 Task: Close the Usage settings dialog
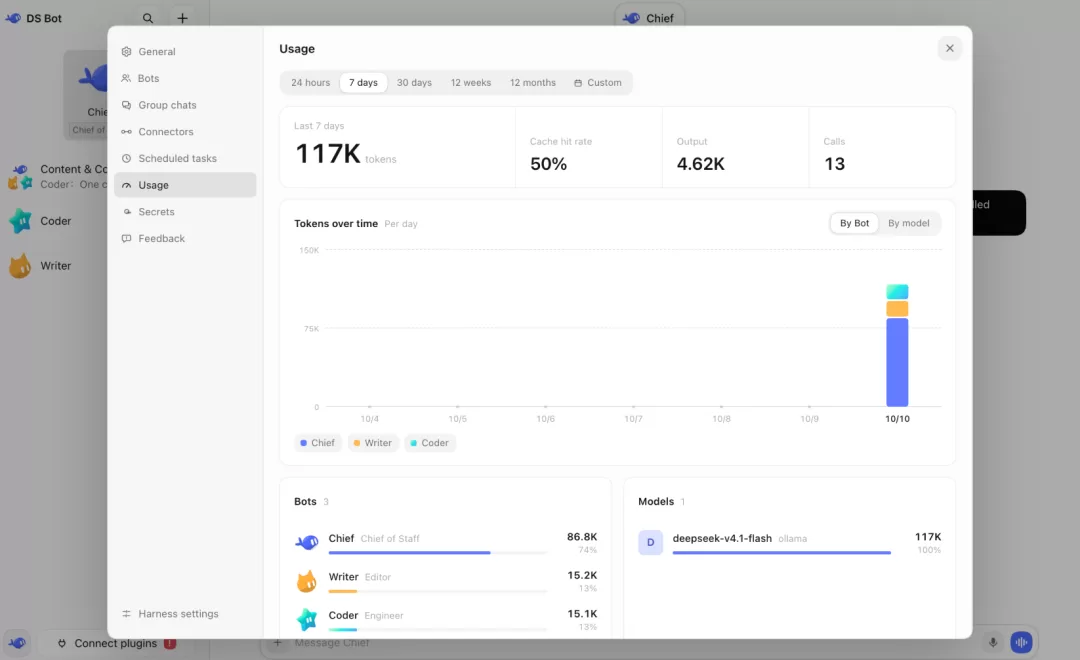950,48
